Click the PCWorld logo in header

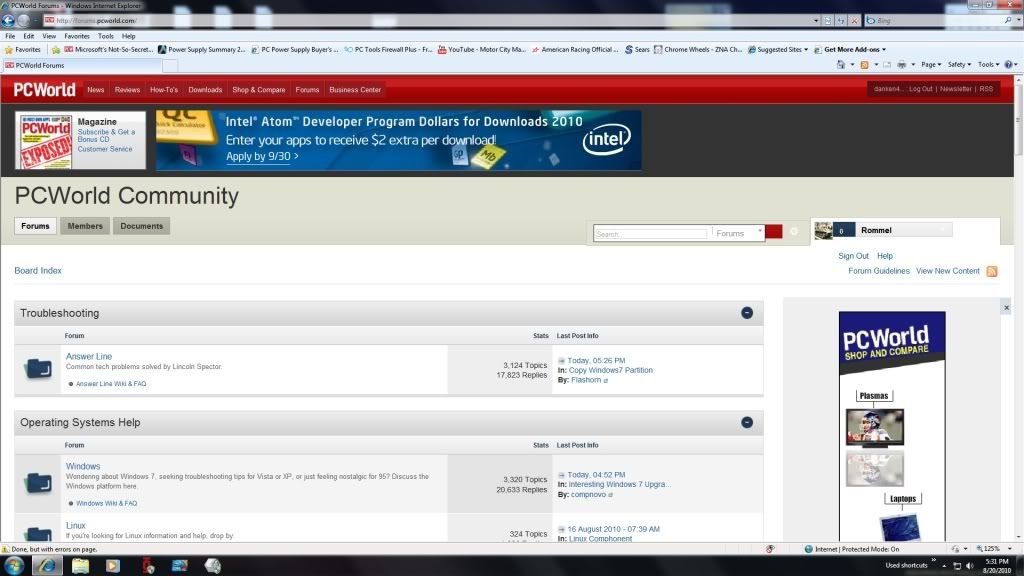pyautogui.click(x=44, y=89)
